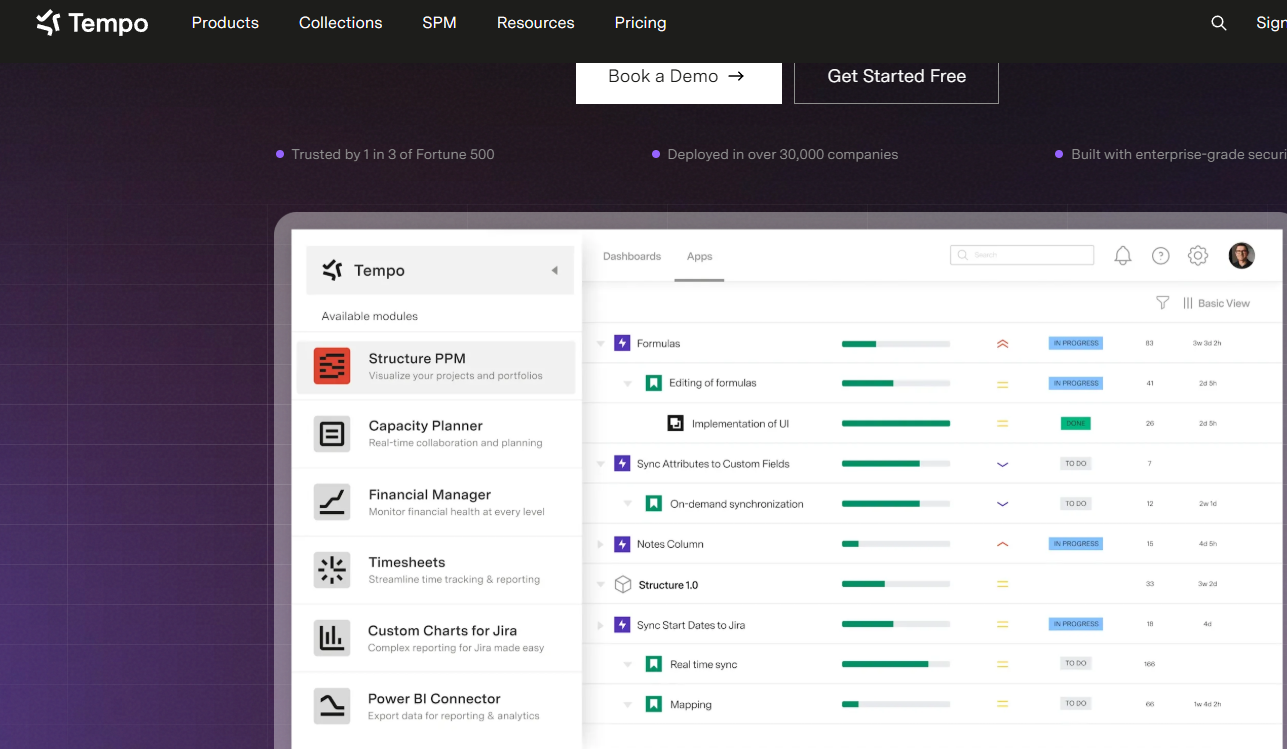
Task: Switch to the Dashboards tab
Action: pos(632,256)
